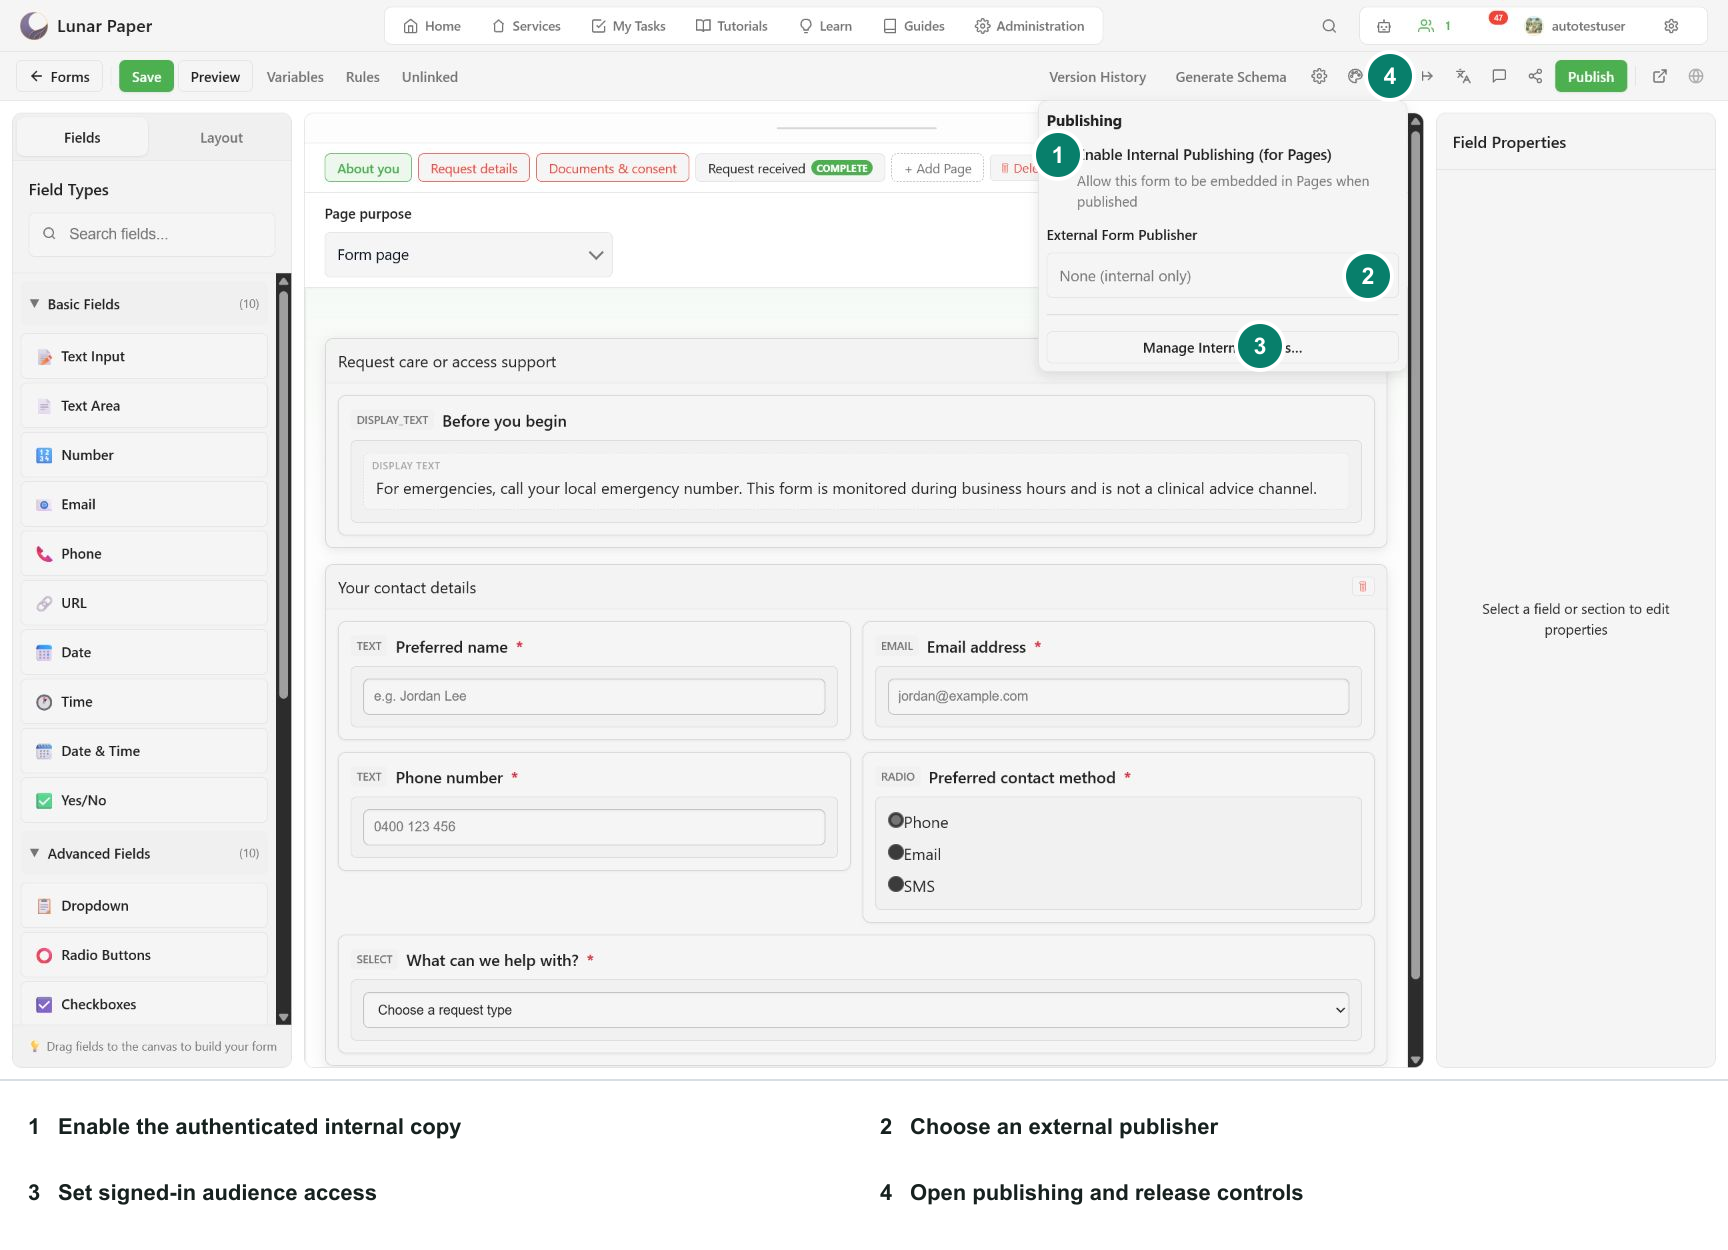Click the assistant robot icon in header

(x=1384, y=26)
